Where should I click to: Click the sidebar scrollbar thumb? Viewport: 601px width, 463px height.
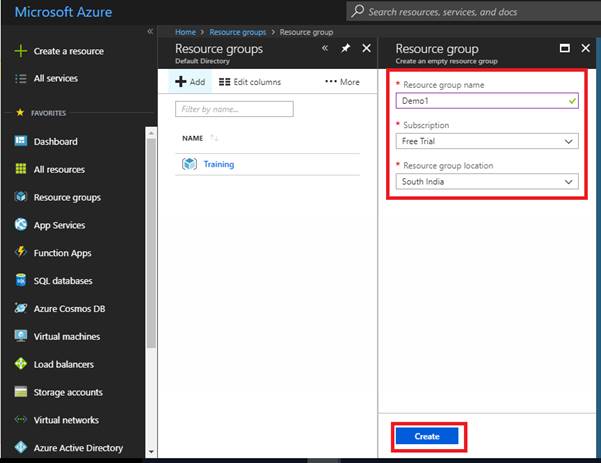[x=151, y=243]
